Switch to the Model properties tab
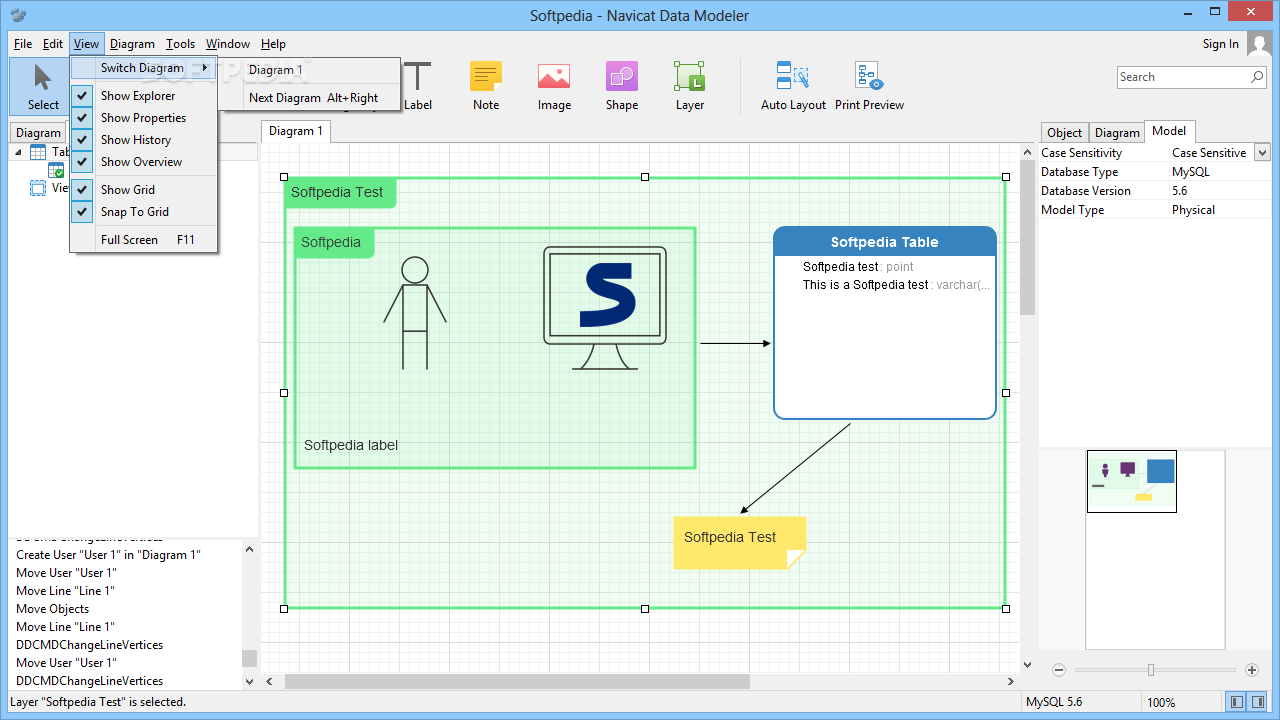This screenshot has height=720, width=1280. point(1169,131)
